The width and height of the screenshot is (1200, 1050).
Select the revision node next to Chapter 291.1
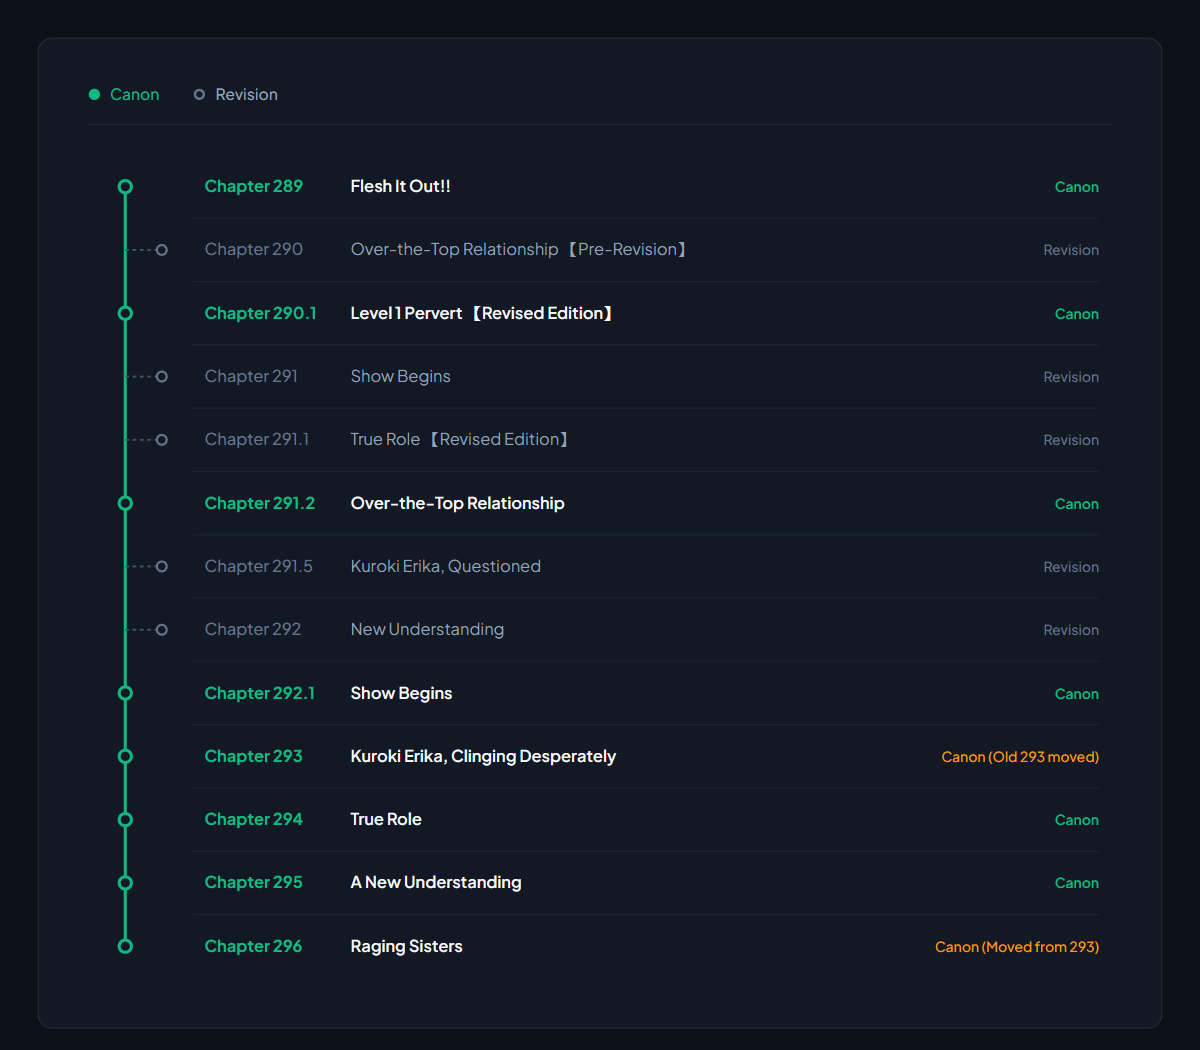[x=162, y=440]
